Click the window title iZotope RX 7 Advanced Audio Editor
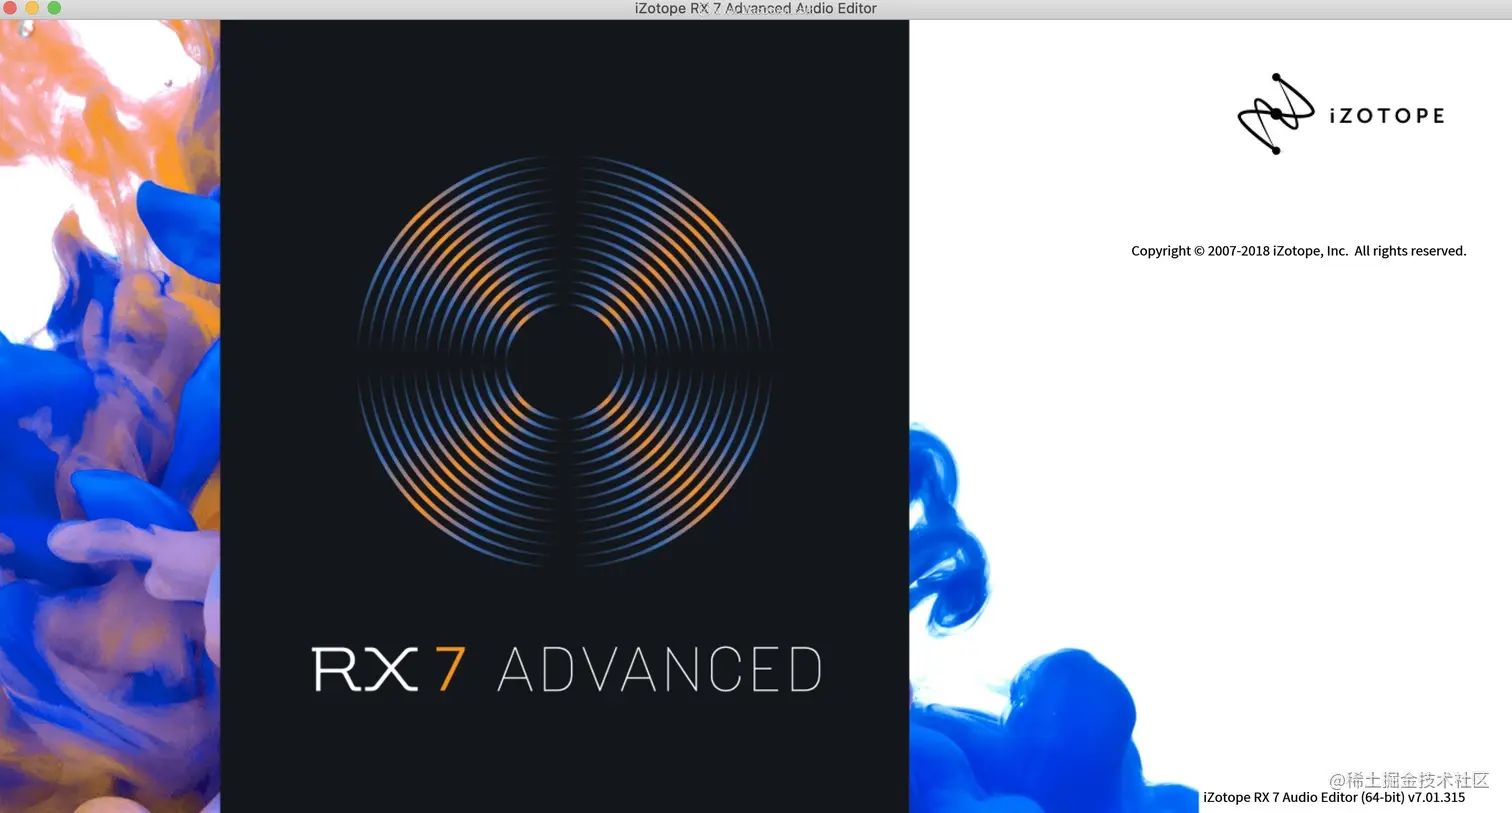1512x813 pixels. [x=755, y=8]
